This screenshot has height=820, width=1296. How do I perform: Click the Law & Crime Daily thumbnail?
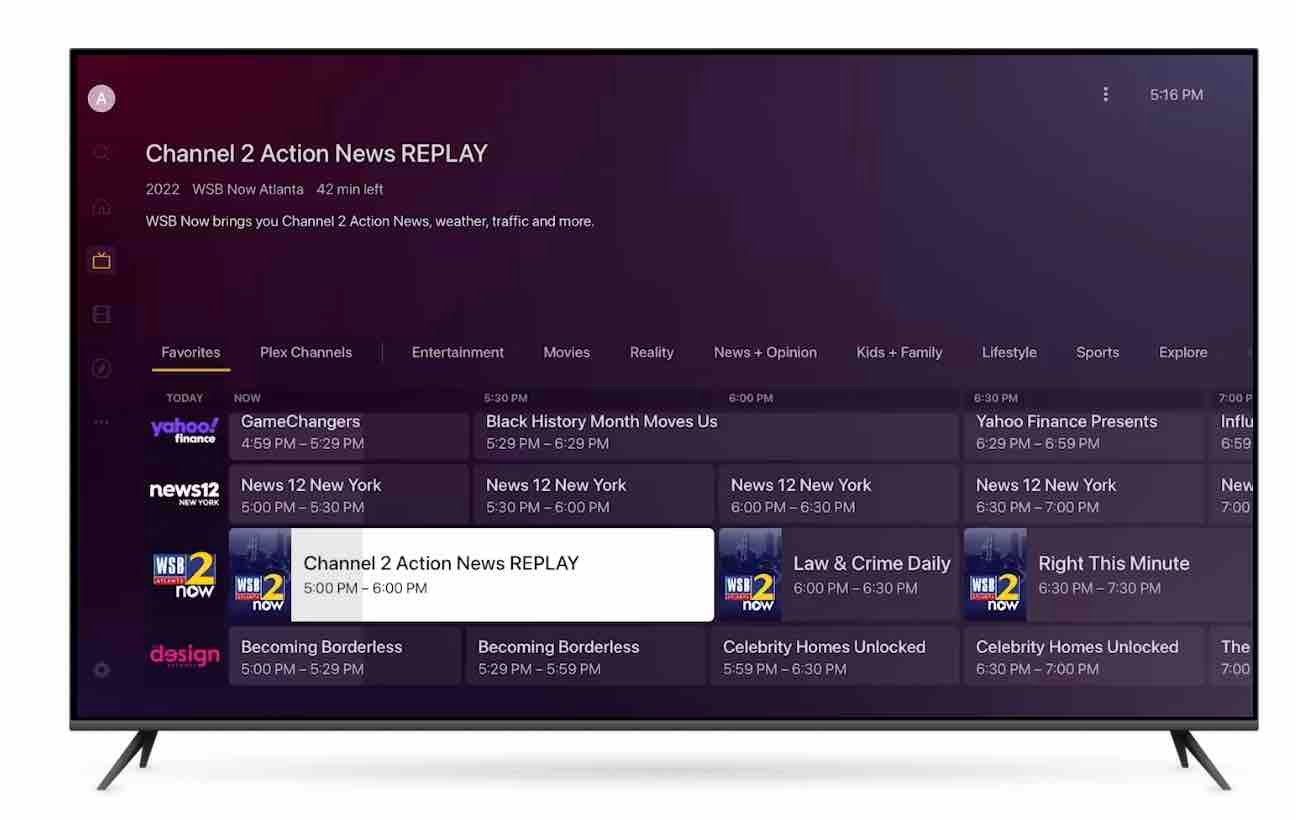(x=750, y=575)
